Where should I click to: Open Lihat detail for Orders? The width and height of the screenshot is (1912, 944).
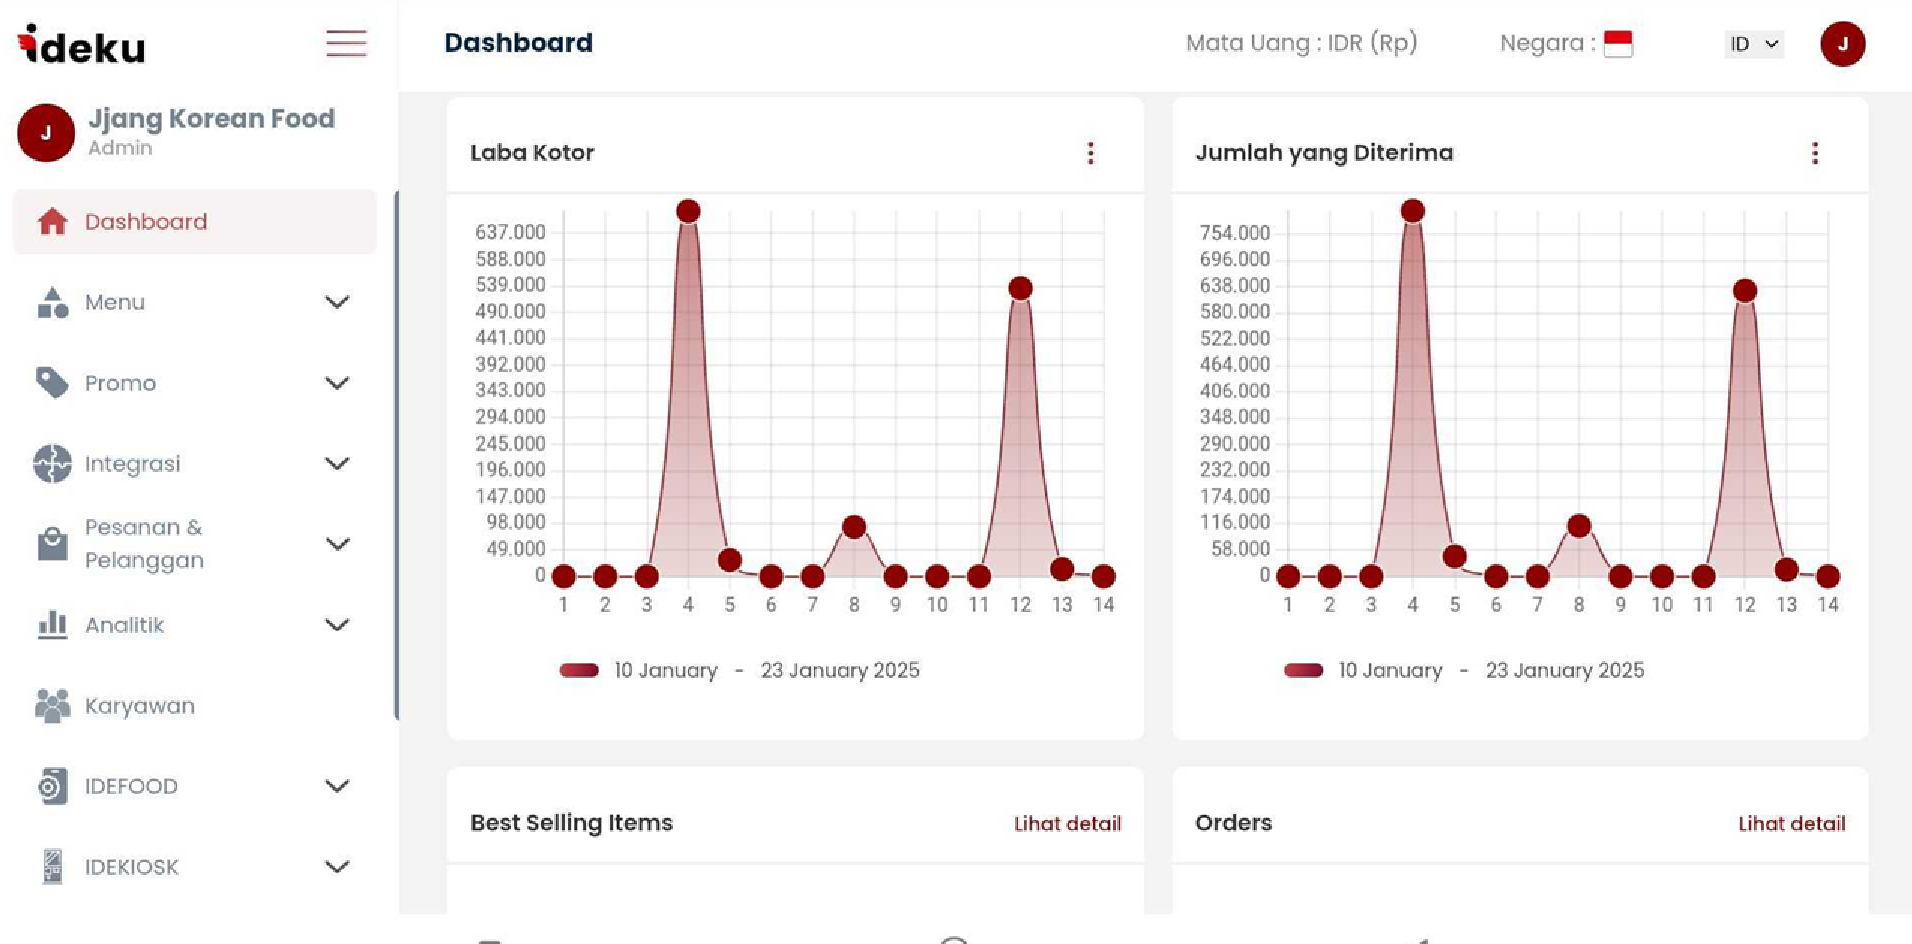(x=1791, y=823)
